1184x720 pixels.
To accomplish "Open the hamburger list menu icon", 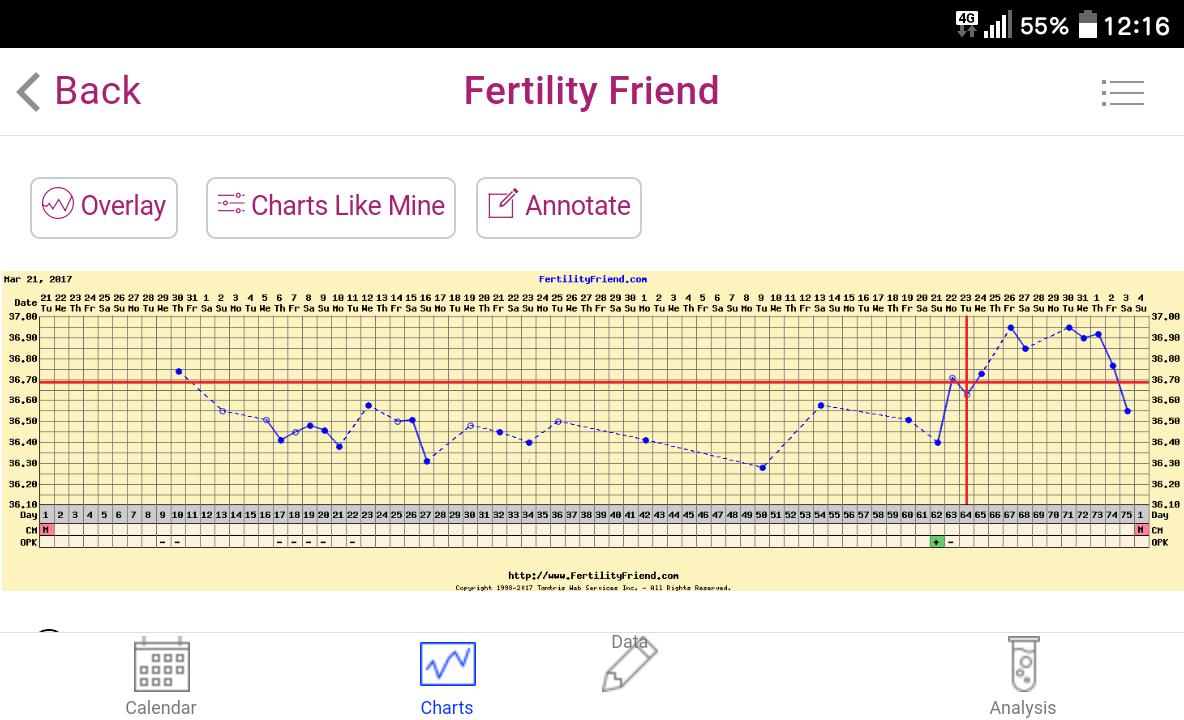I will (x=1122, y=93).
